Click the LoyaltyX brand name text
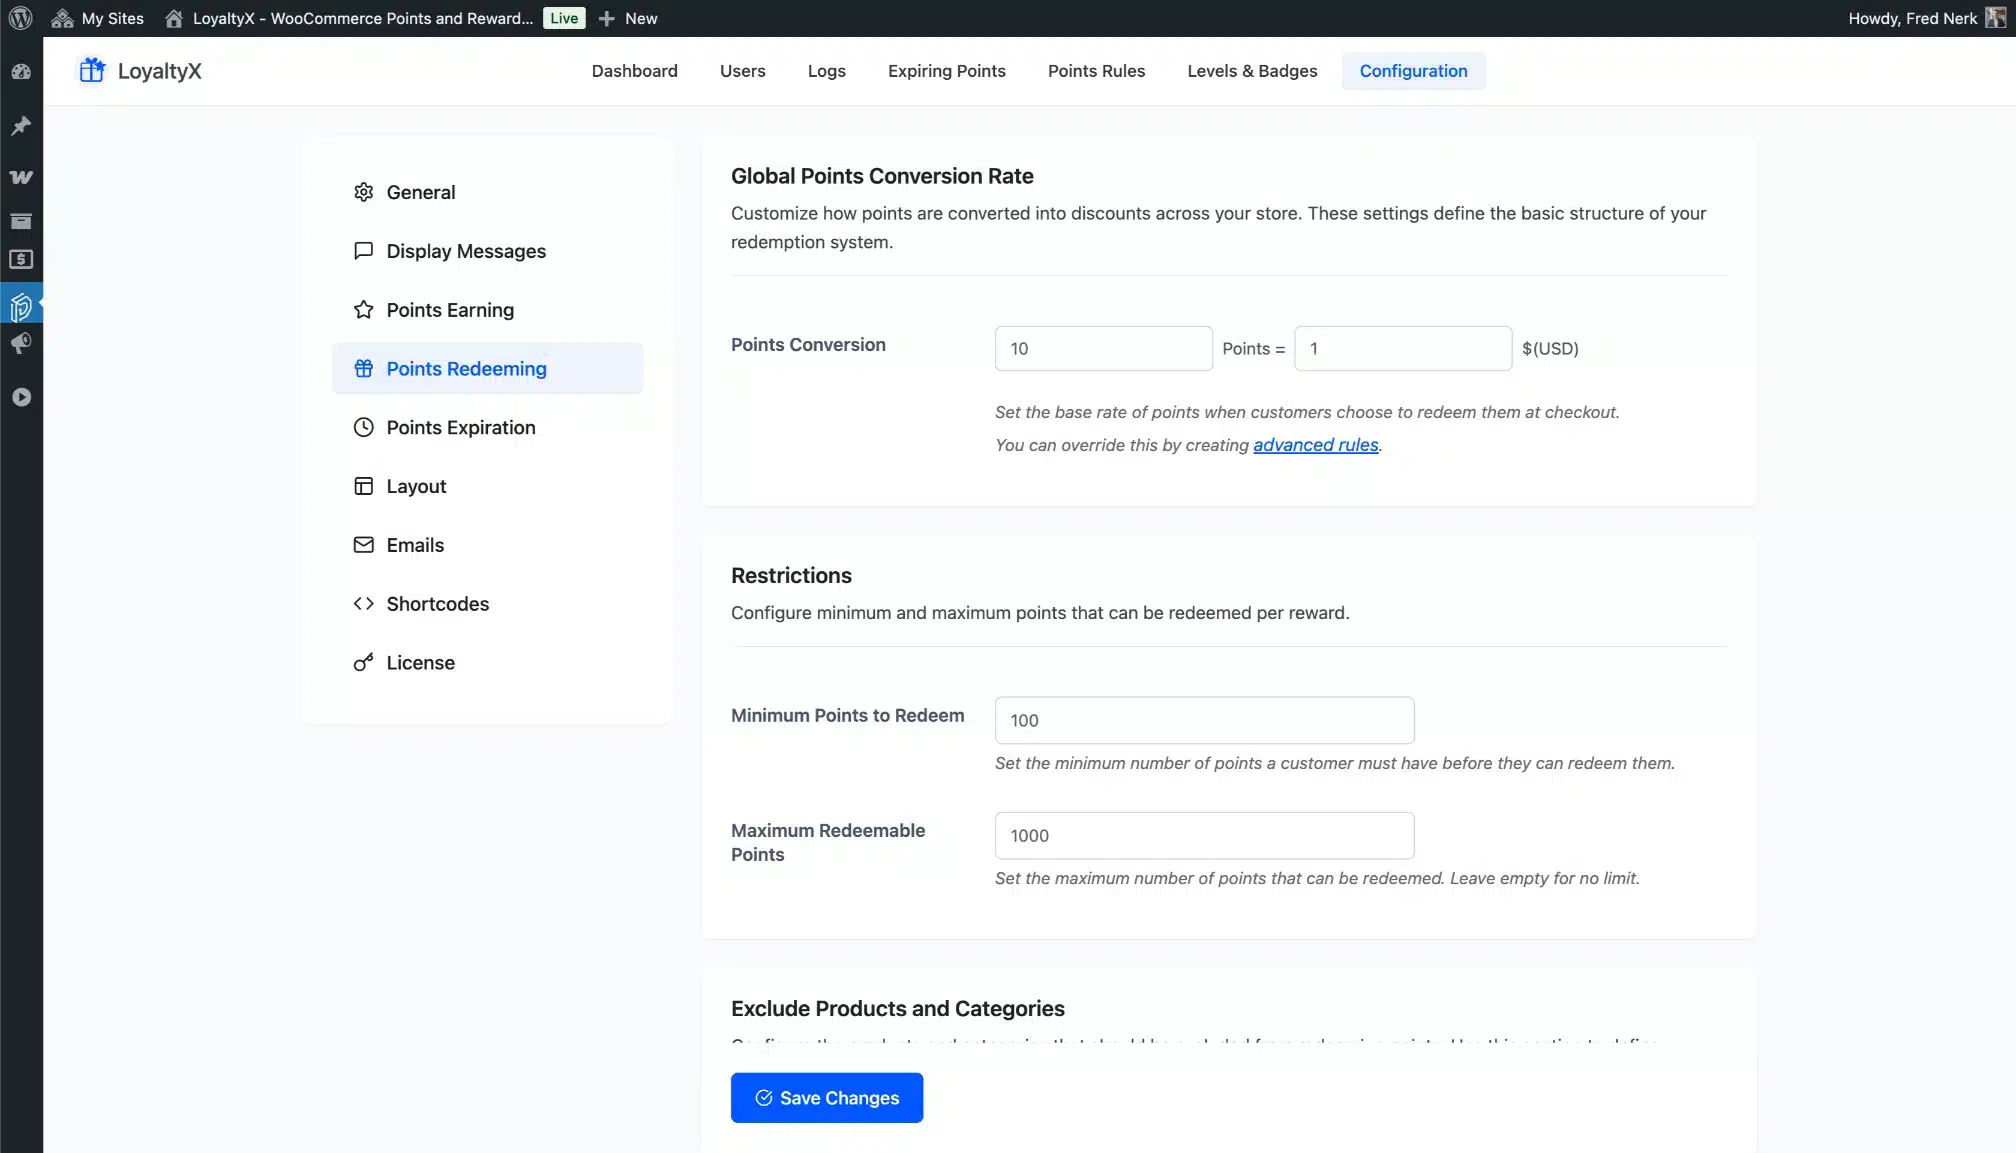The width and height of the screenshot is (2016, 1153). tap(159, 71)
